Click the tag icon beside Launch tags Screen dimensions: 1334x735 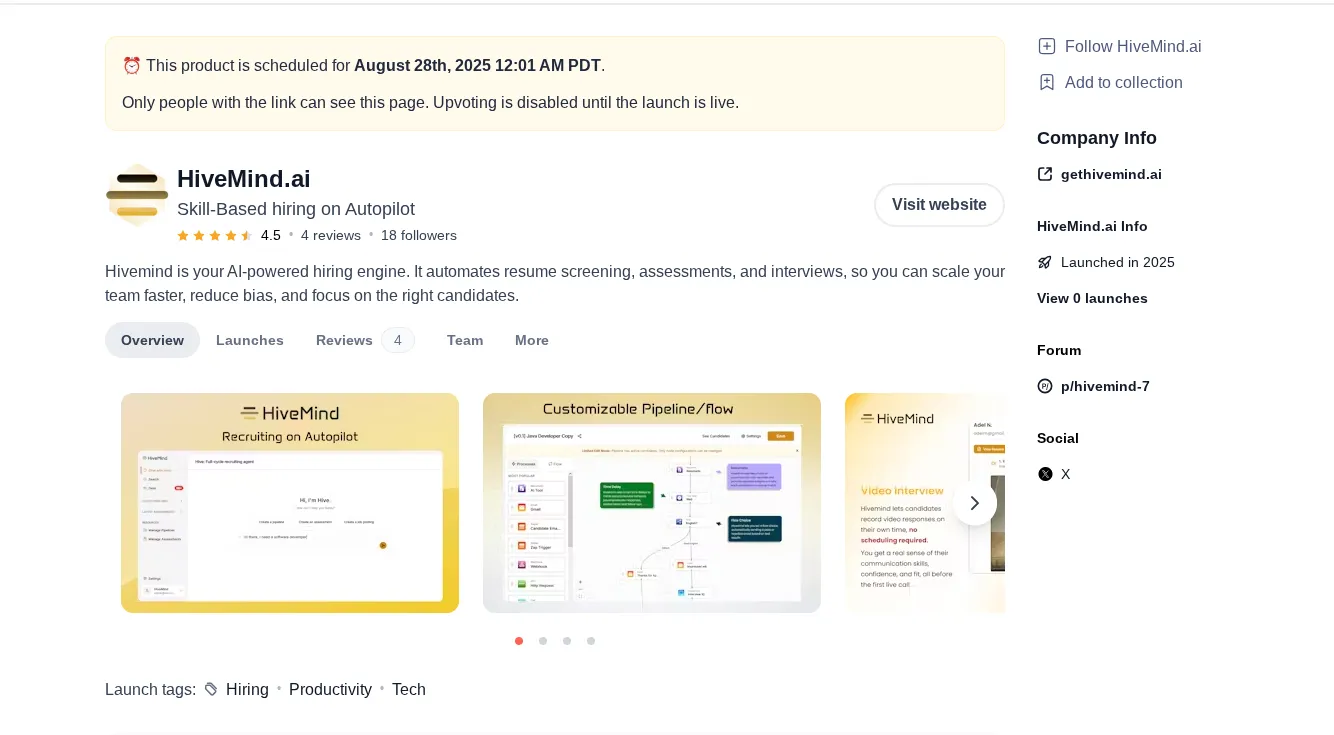pos(211,689)
